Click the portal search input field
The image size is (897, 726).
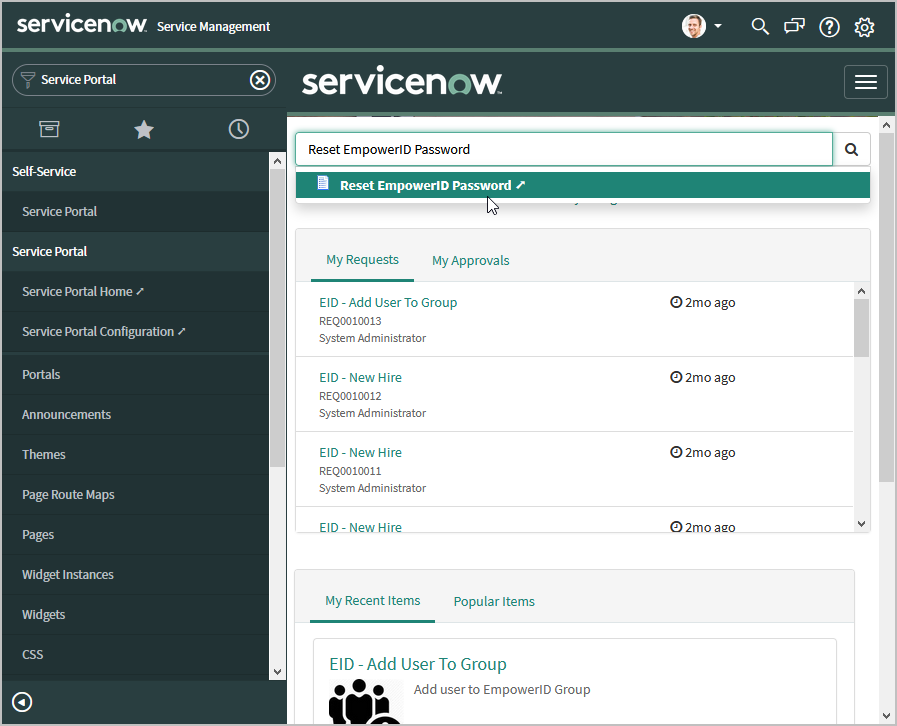[x=563, y=150]
